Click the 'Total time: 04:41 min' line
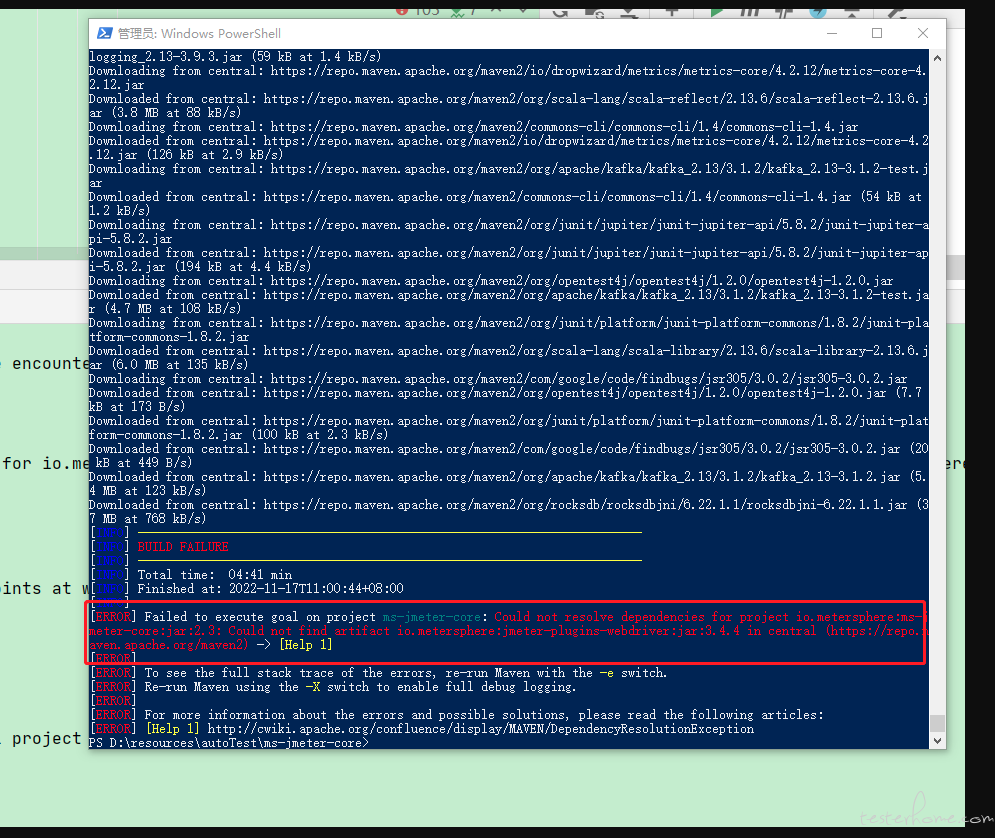This screenshot has height=838, width=995. click(x=214, y=575)
